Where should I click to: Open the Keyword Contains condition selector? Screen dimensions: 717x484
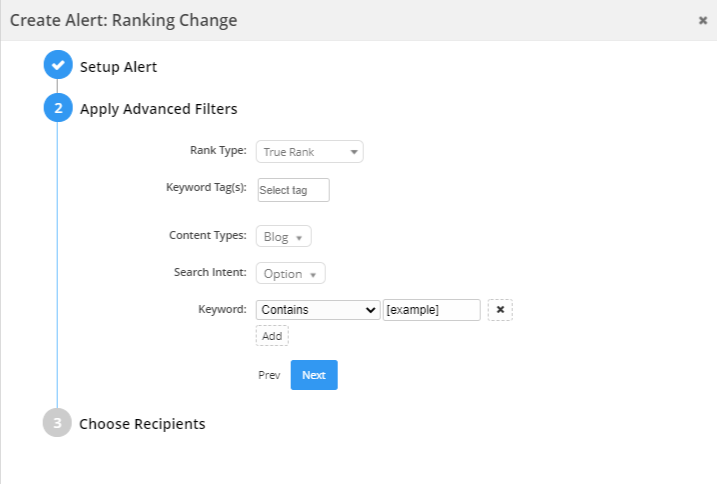(x=318, y=310)
